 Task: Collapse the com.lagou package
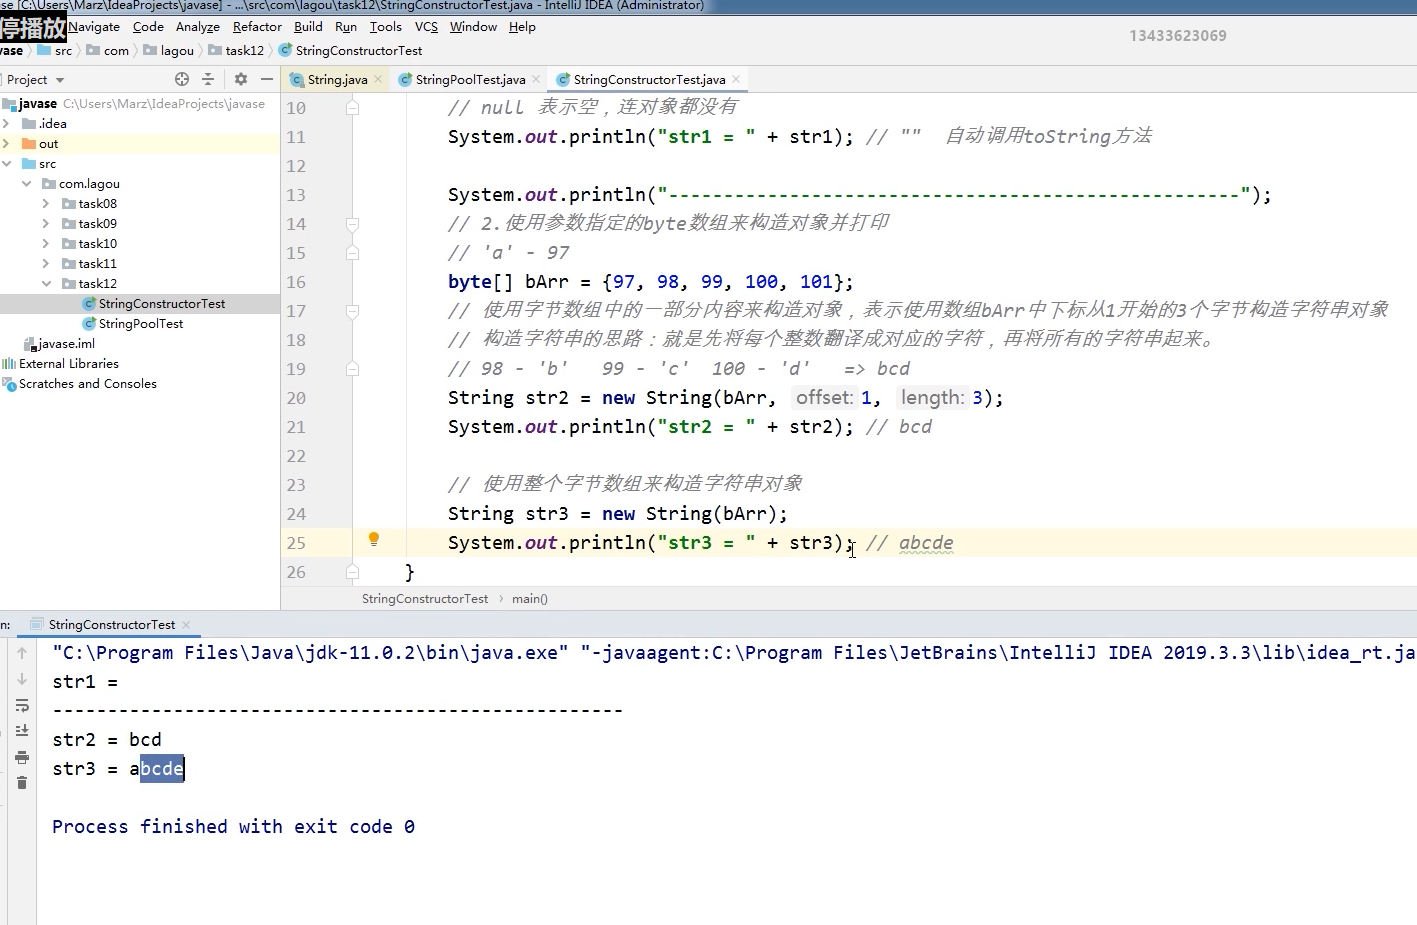(26, 184)
